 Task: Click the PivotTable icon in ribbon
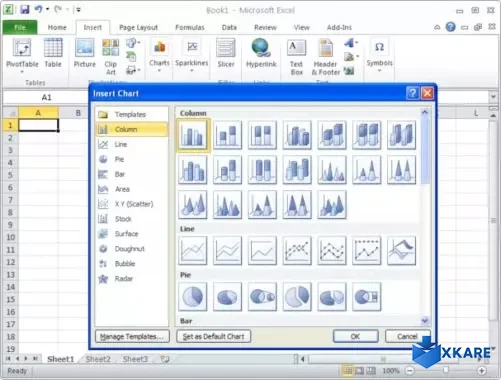point(22,48)
